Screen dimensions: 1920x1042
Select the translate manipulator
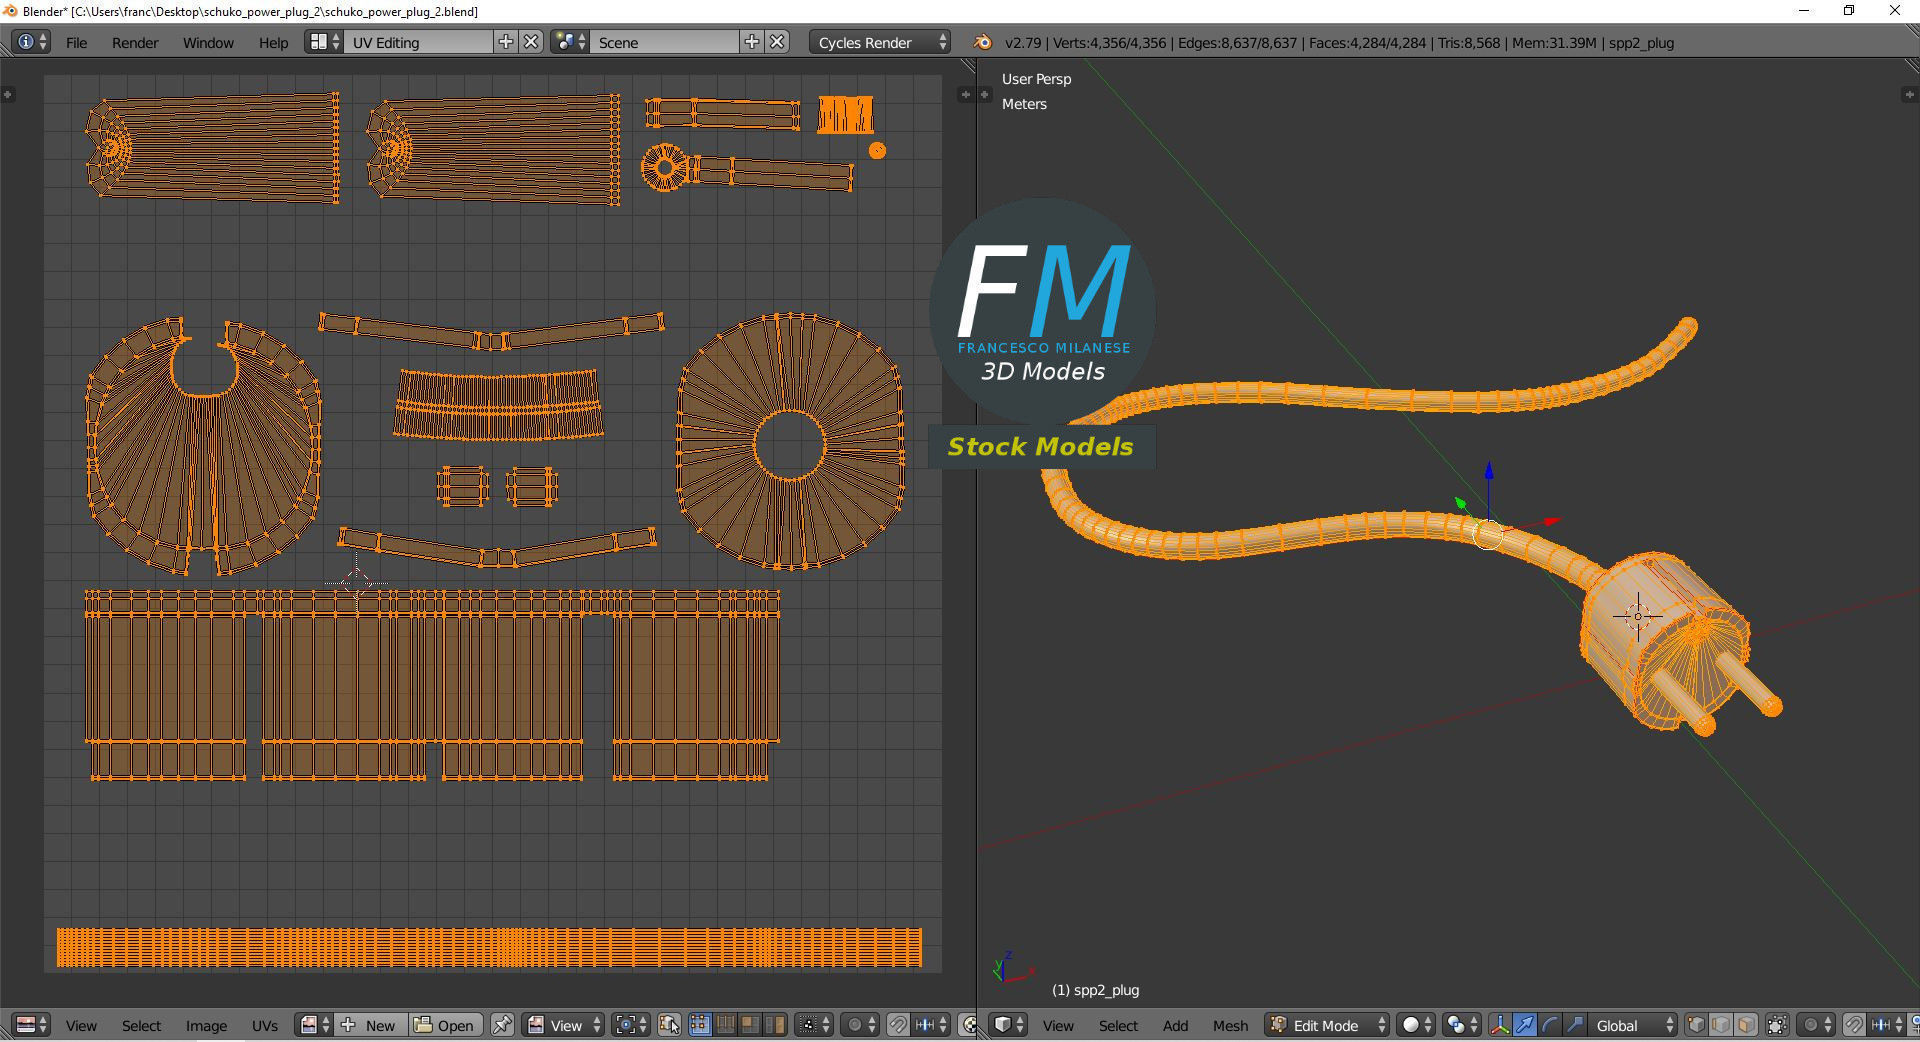1525,1025
